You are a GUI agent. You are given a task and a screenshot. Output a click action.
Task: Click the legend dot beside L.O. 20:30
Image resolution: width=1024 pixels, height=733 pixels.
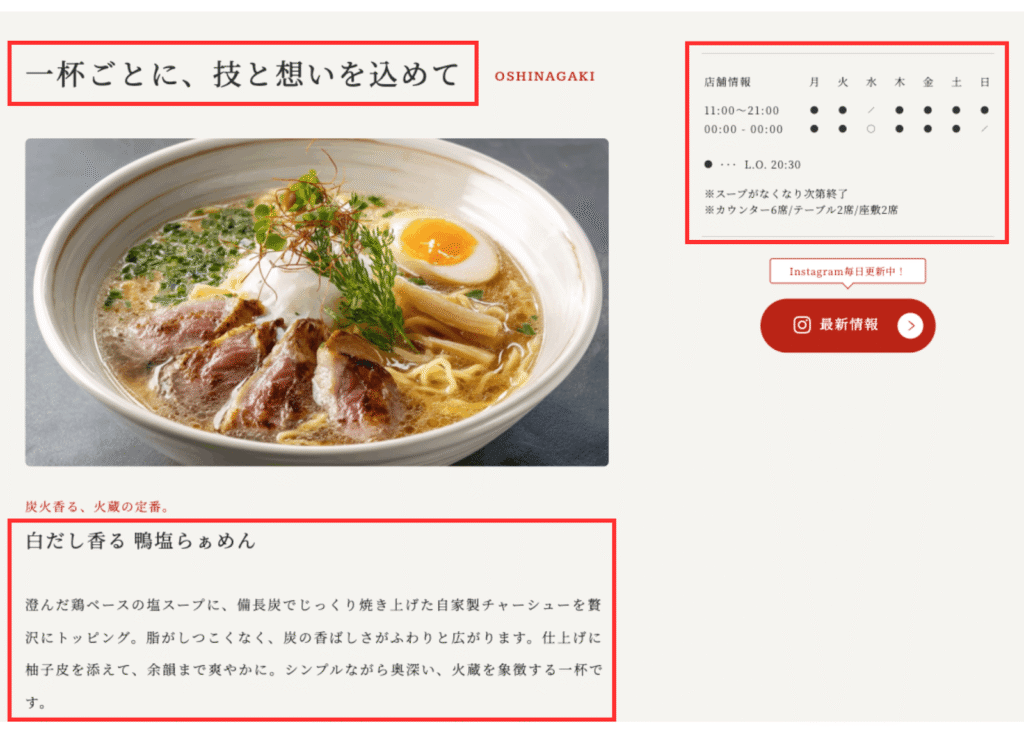pos(708,165)
